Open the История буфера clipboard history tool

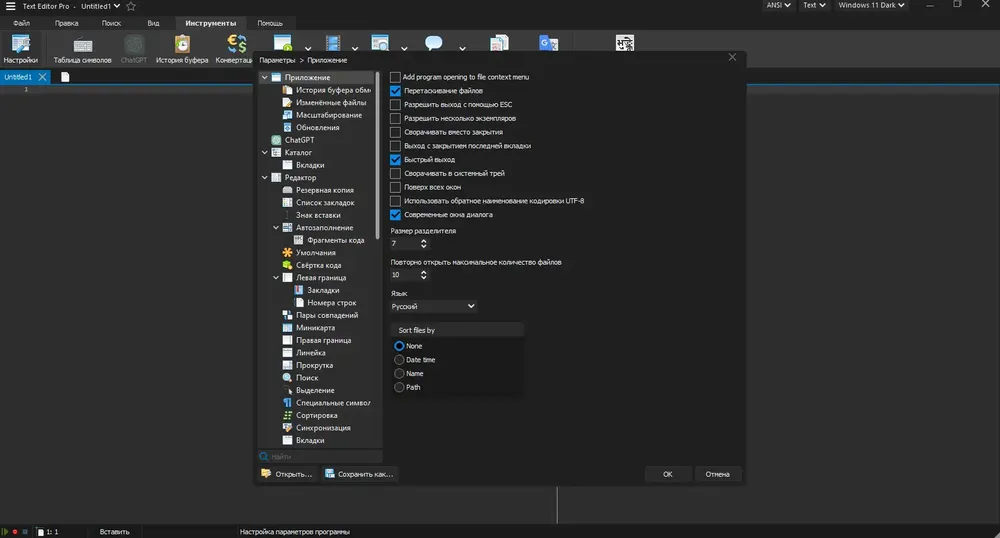coord(182,49)
